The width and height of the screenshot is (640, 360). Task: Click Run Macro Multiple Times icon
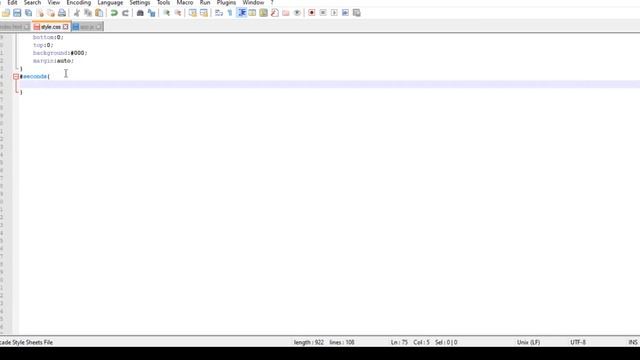click(x=345, y=13)
